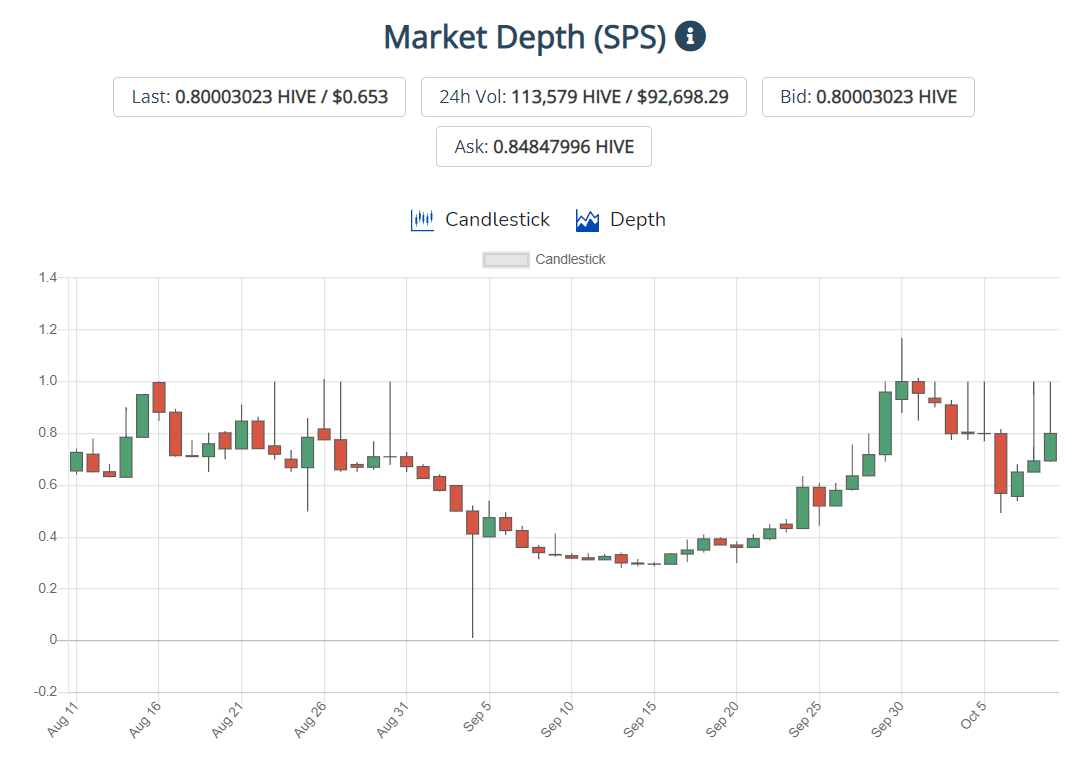The height and width of the screenshot is (757, 1089).
Task: Click the 0.6 y-axis value
Action: tap(48, 485)
